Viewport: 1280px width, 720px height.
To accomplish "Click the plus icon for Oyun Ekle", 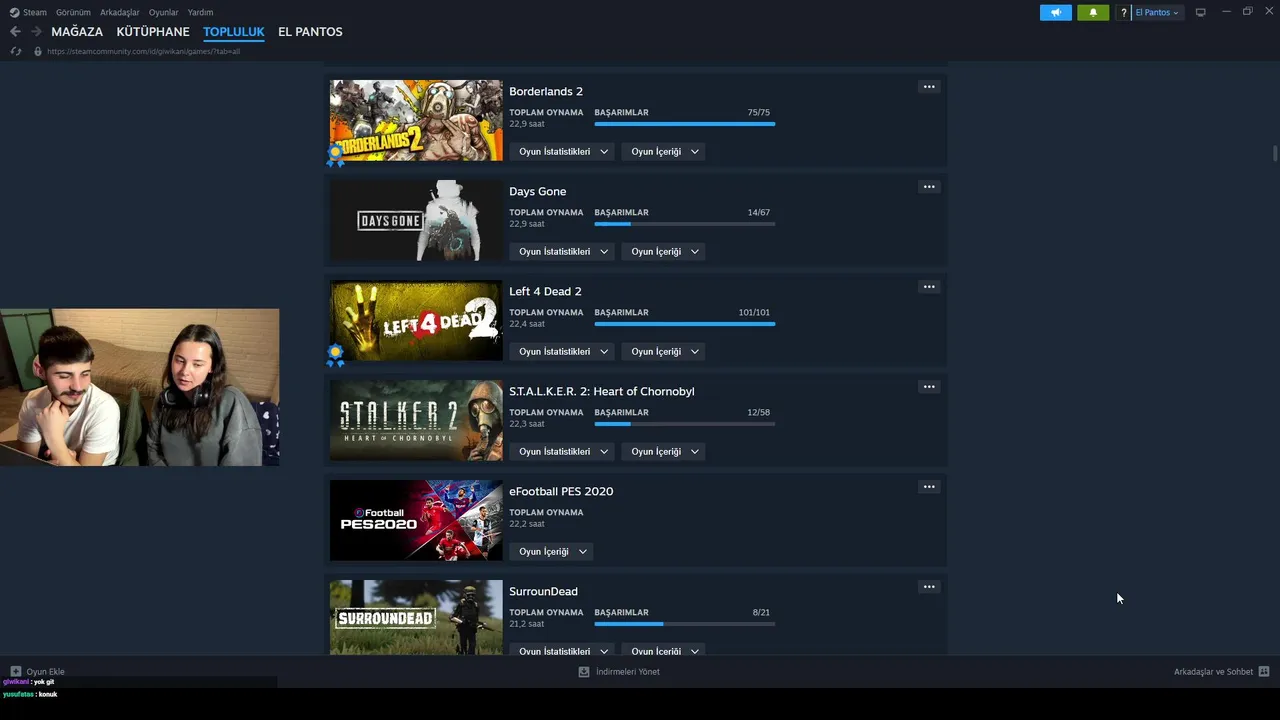I will point(16,672).
